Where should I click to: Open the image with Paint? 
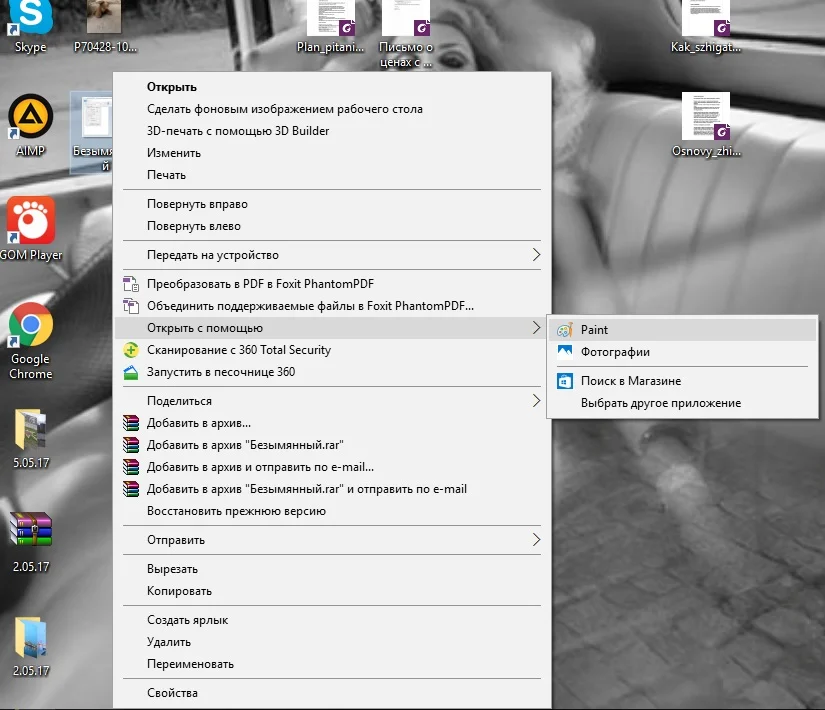coord(682,330)
